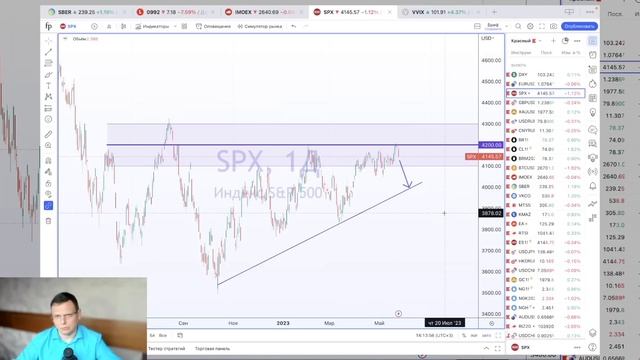
Task: Select BTCUSD in the watchlist
Action: pos(545,168)
